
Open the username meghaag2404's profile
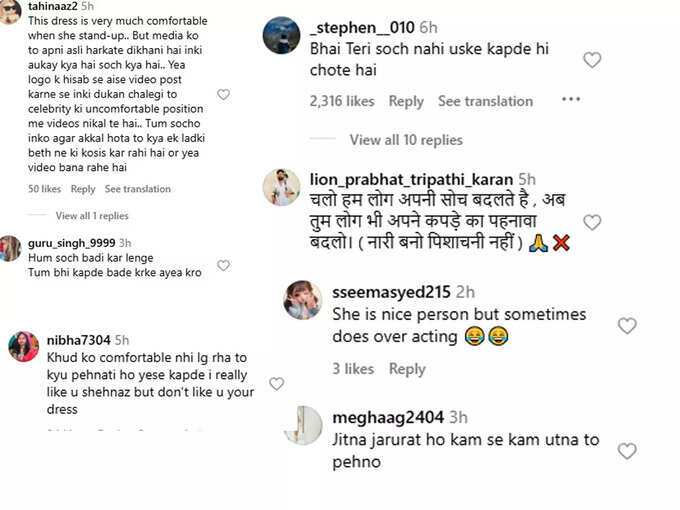[x=388, y=418]
